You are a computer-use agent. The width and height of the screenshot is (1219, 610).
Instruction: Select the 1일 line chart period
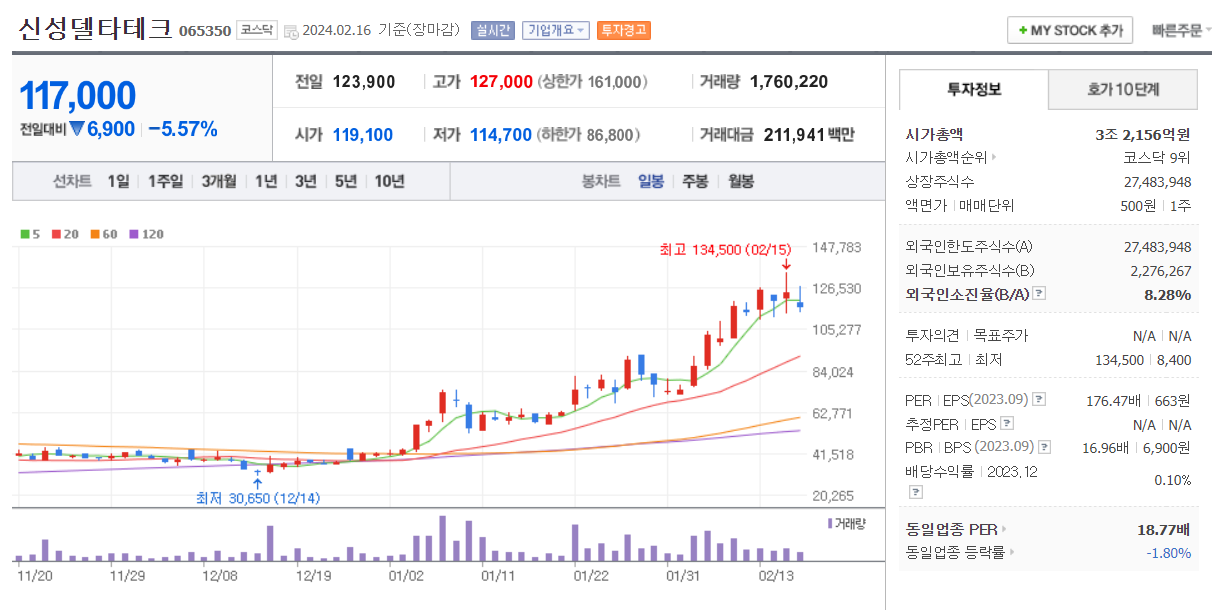pyautogui.click(x=118, y=181)
